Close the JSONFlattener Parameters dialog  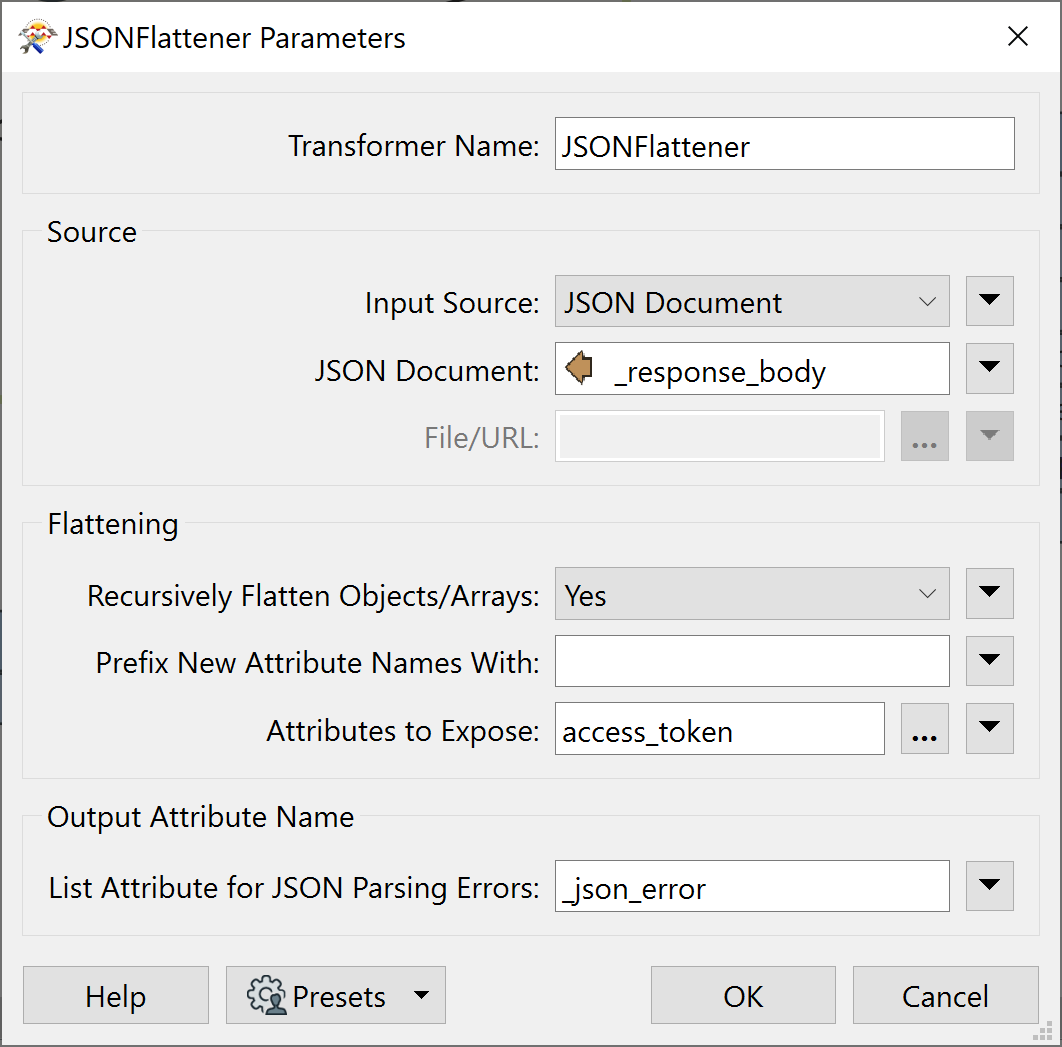coord(1018,38)
